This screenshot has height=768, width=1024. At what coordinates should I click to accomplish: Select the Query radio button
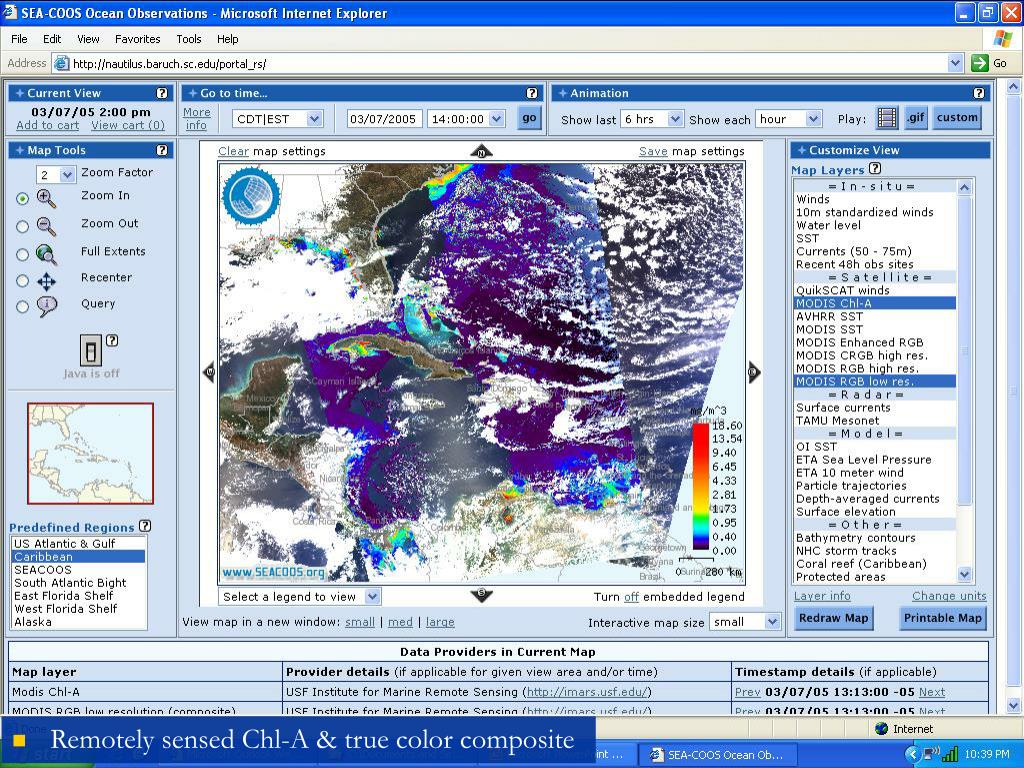(x=22, y=306)
